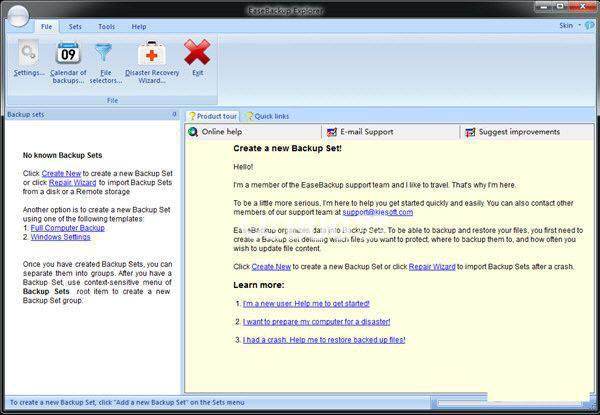The width and height of the screenshot is (600, 415).
Task: Pin the Backup sets panel
Action: click(x=174, y=114)
